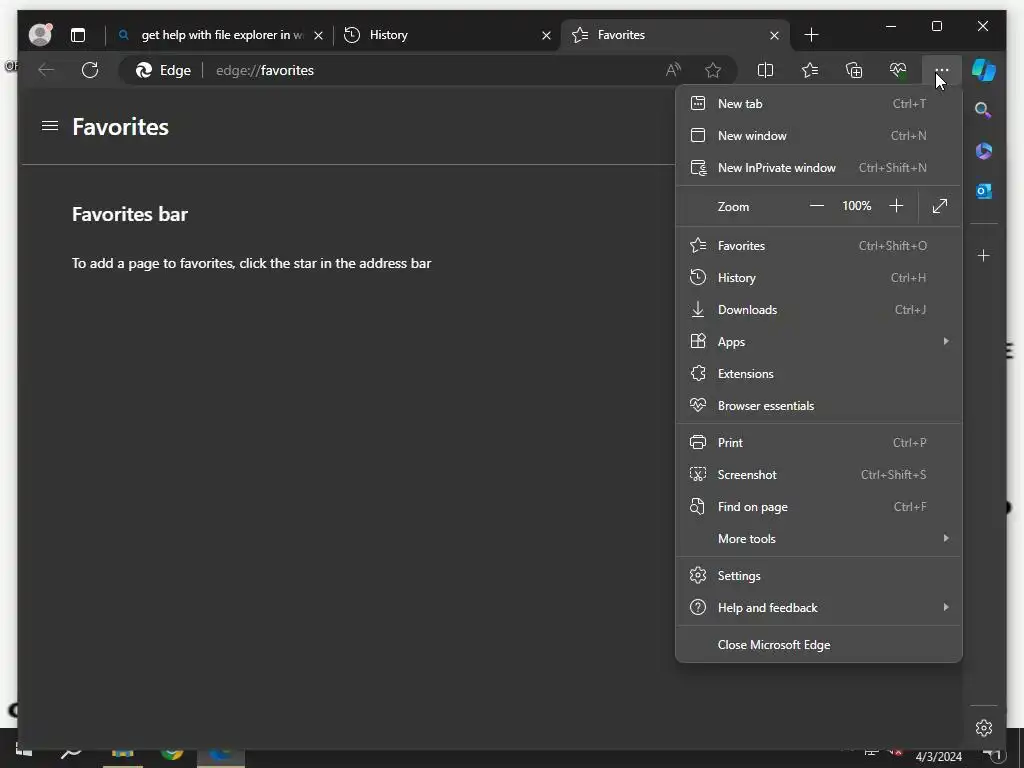
Task: Select History in the menu
Action: pyautogui.click(x=818, y=278)
